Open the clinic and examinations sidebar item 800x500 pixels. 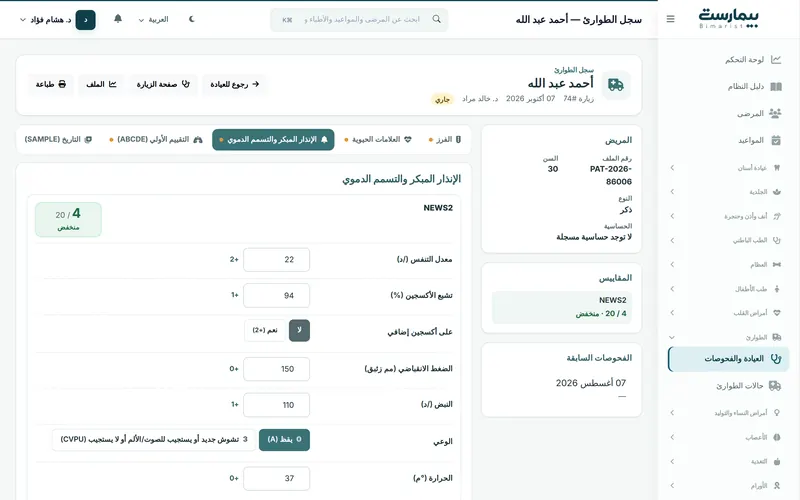(x=728, y=359)
